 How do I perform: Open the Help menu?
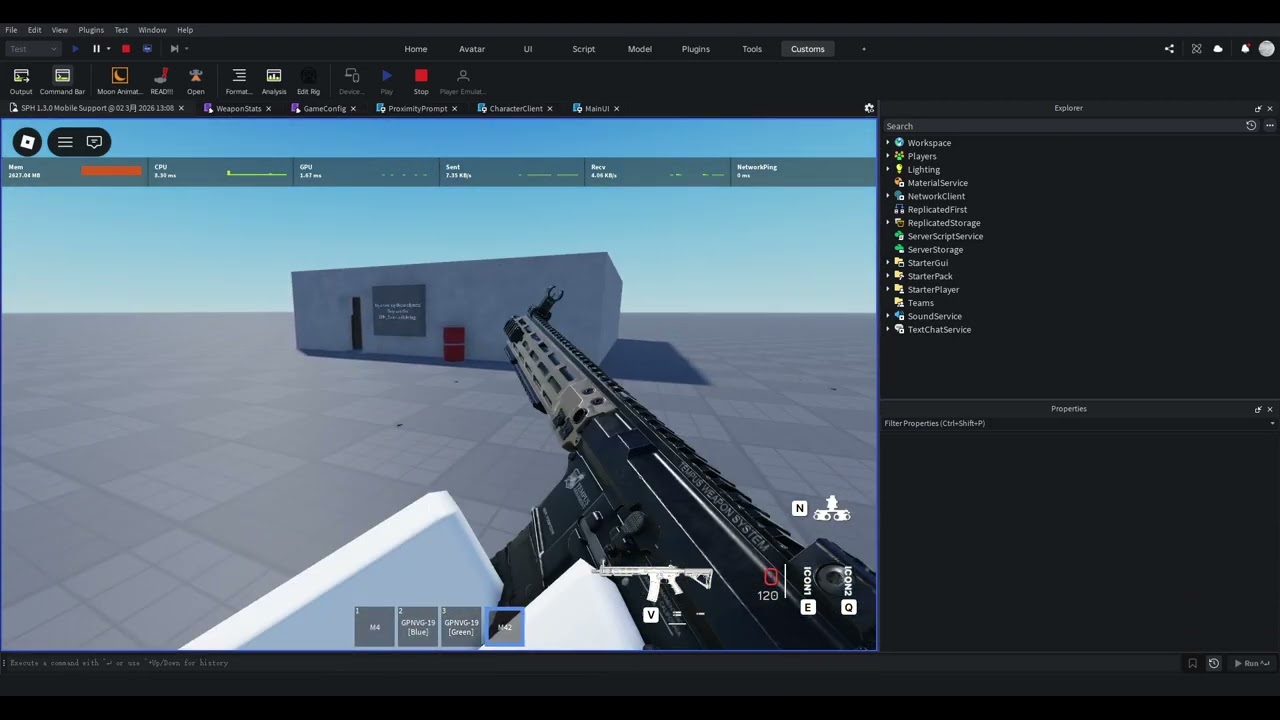click(185, 30)
